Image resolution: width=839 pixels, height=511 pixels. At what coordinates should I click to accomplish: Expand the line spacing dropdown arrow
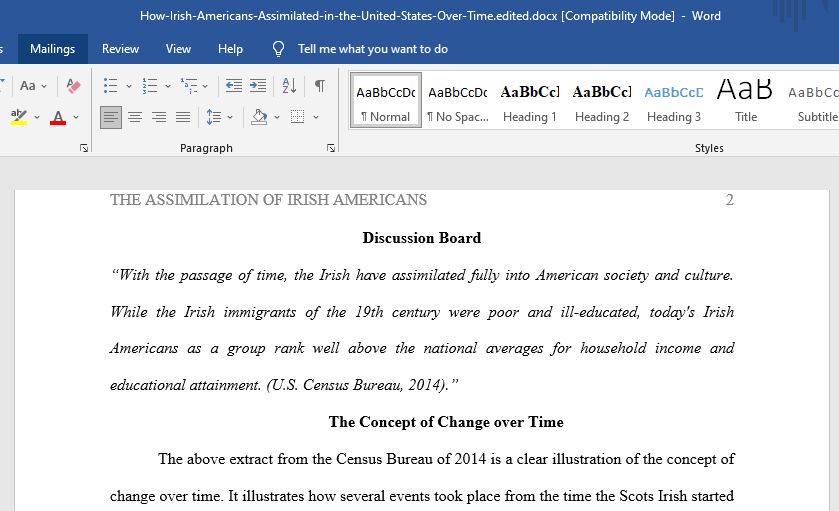(x=230, y=117)
